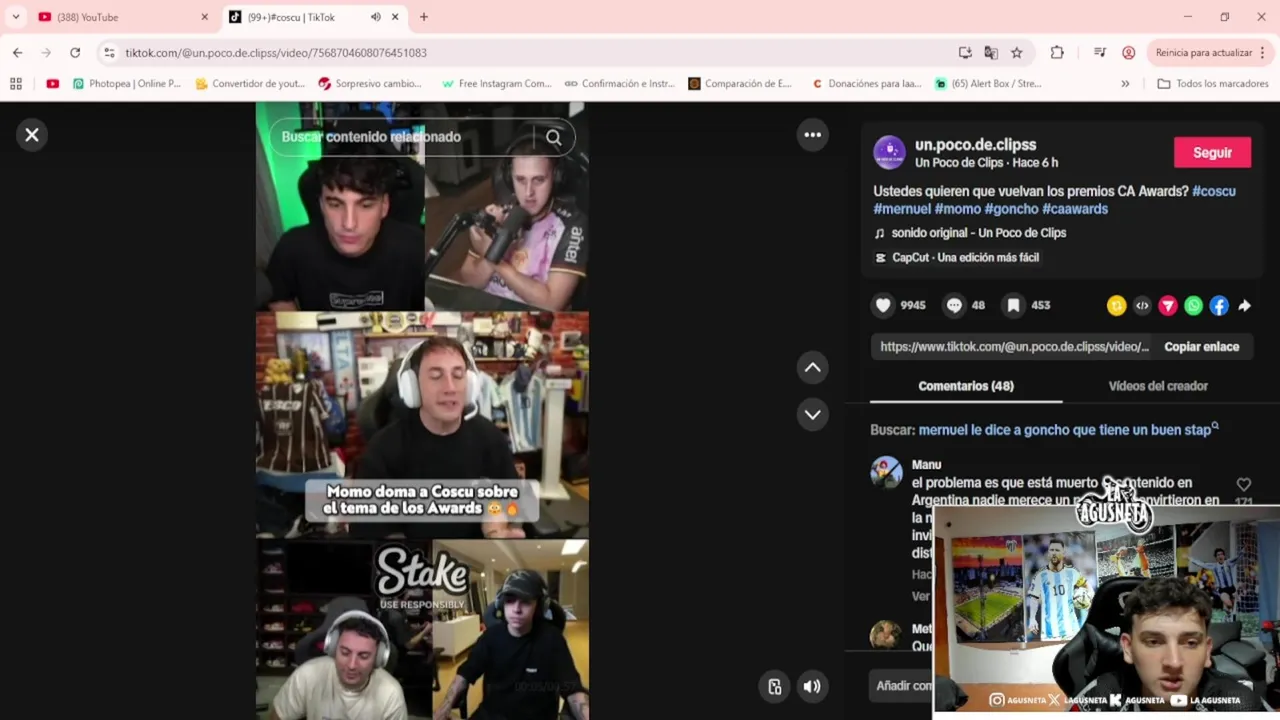
Task: Open the Photopea bookmark
Action: click(x=127, y=84)
